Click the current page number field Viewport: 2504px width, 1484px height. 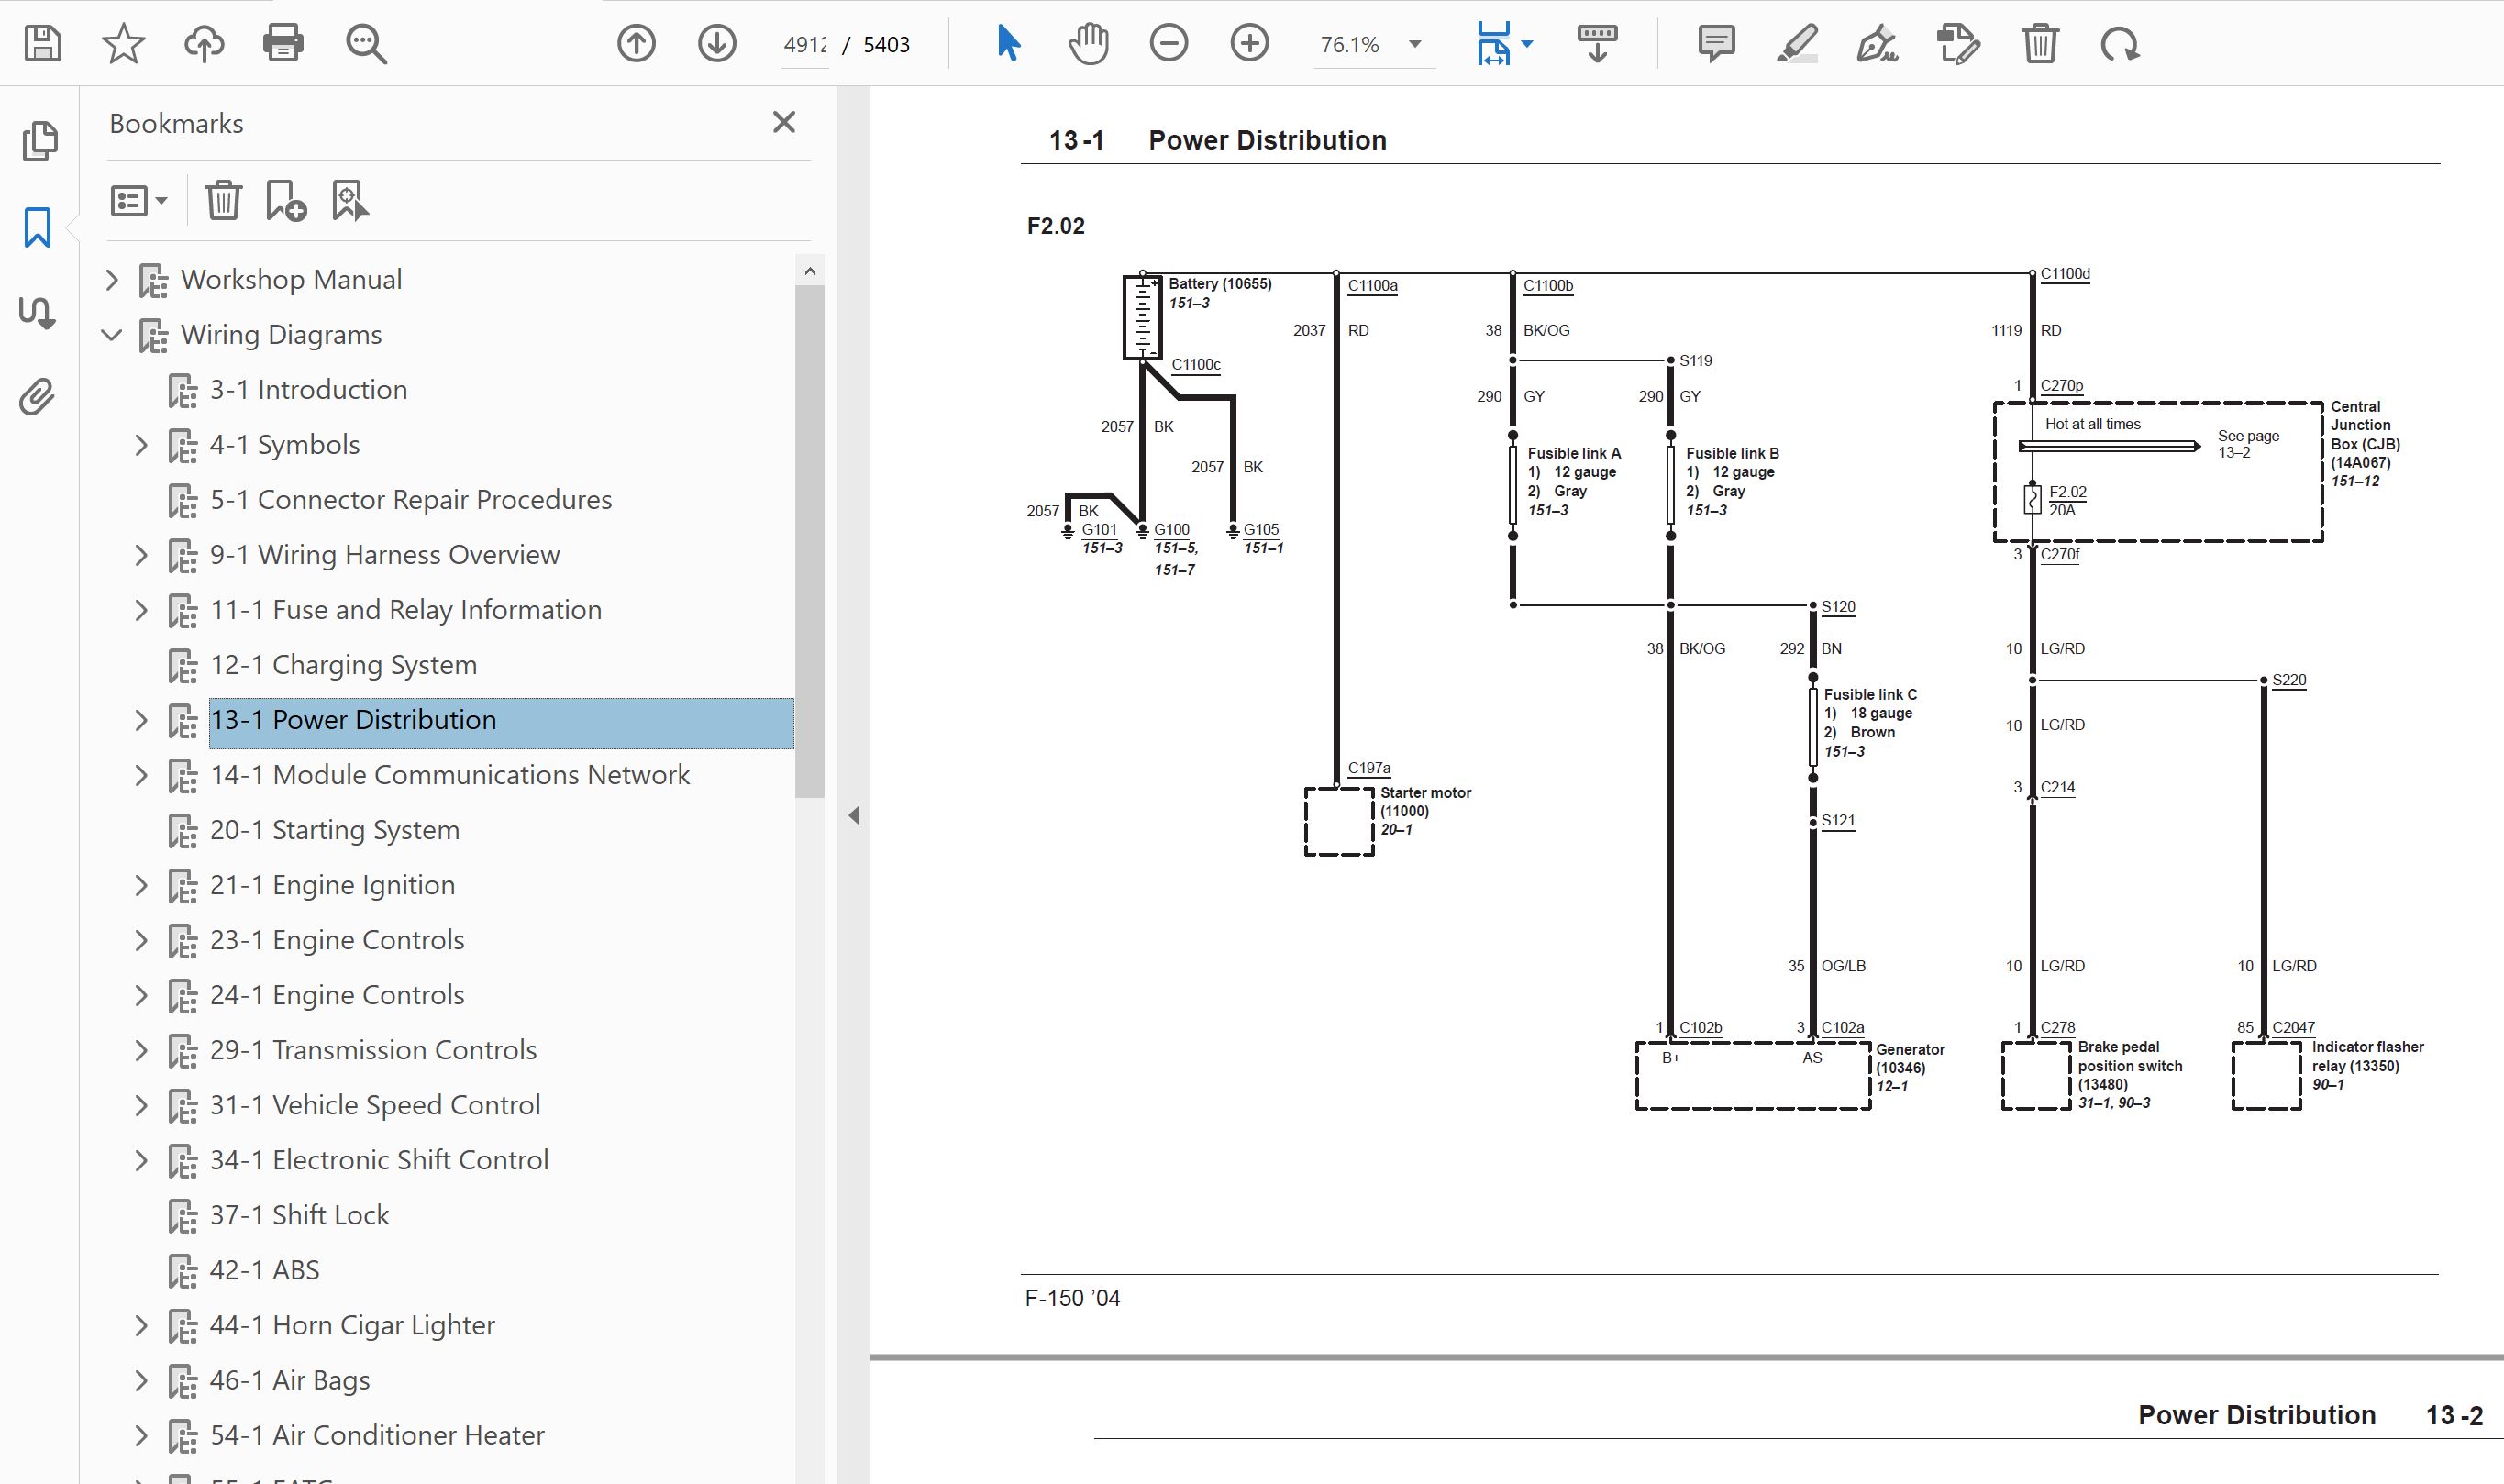click(x=805, y=45)
